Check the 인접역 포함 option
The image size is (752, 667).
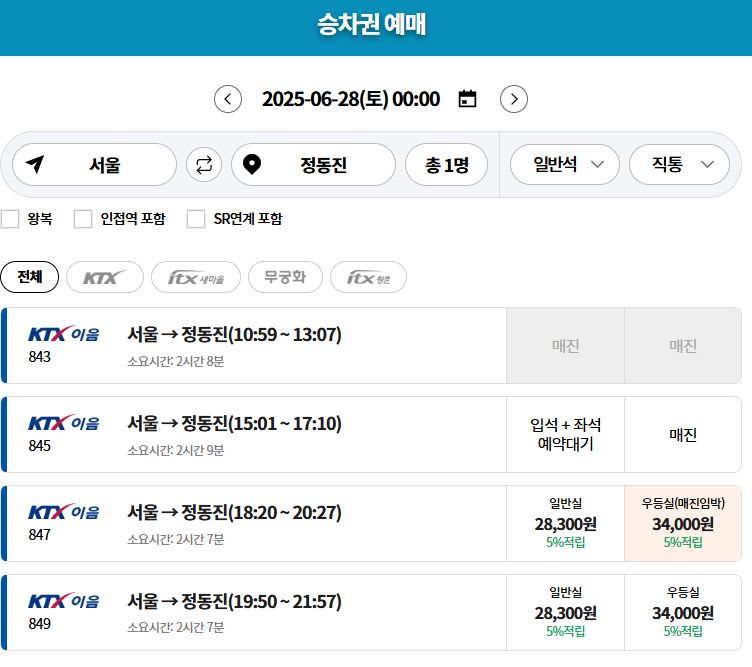tap(82, 219)
